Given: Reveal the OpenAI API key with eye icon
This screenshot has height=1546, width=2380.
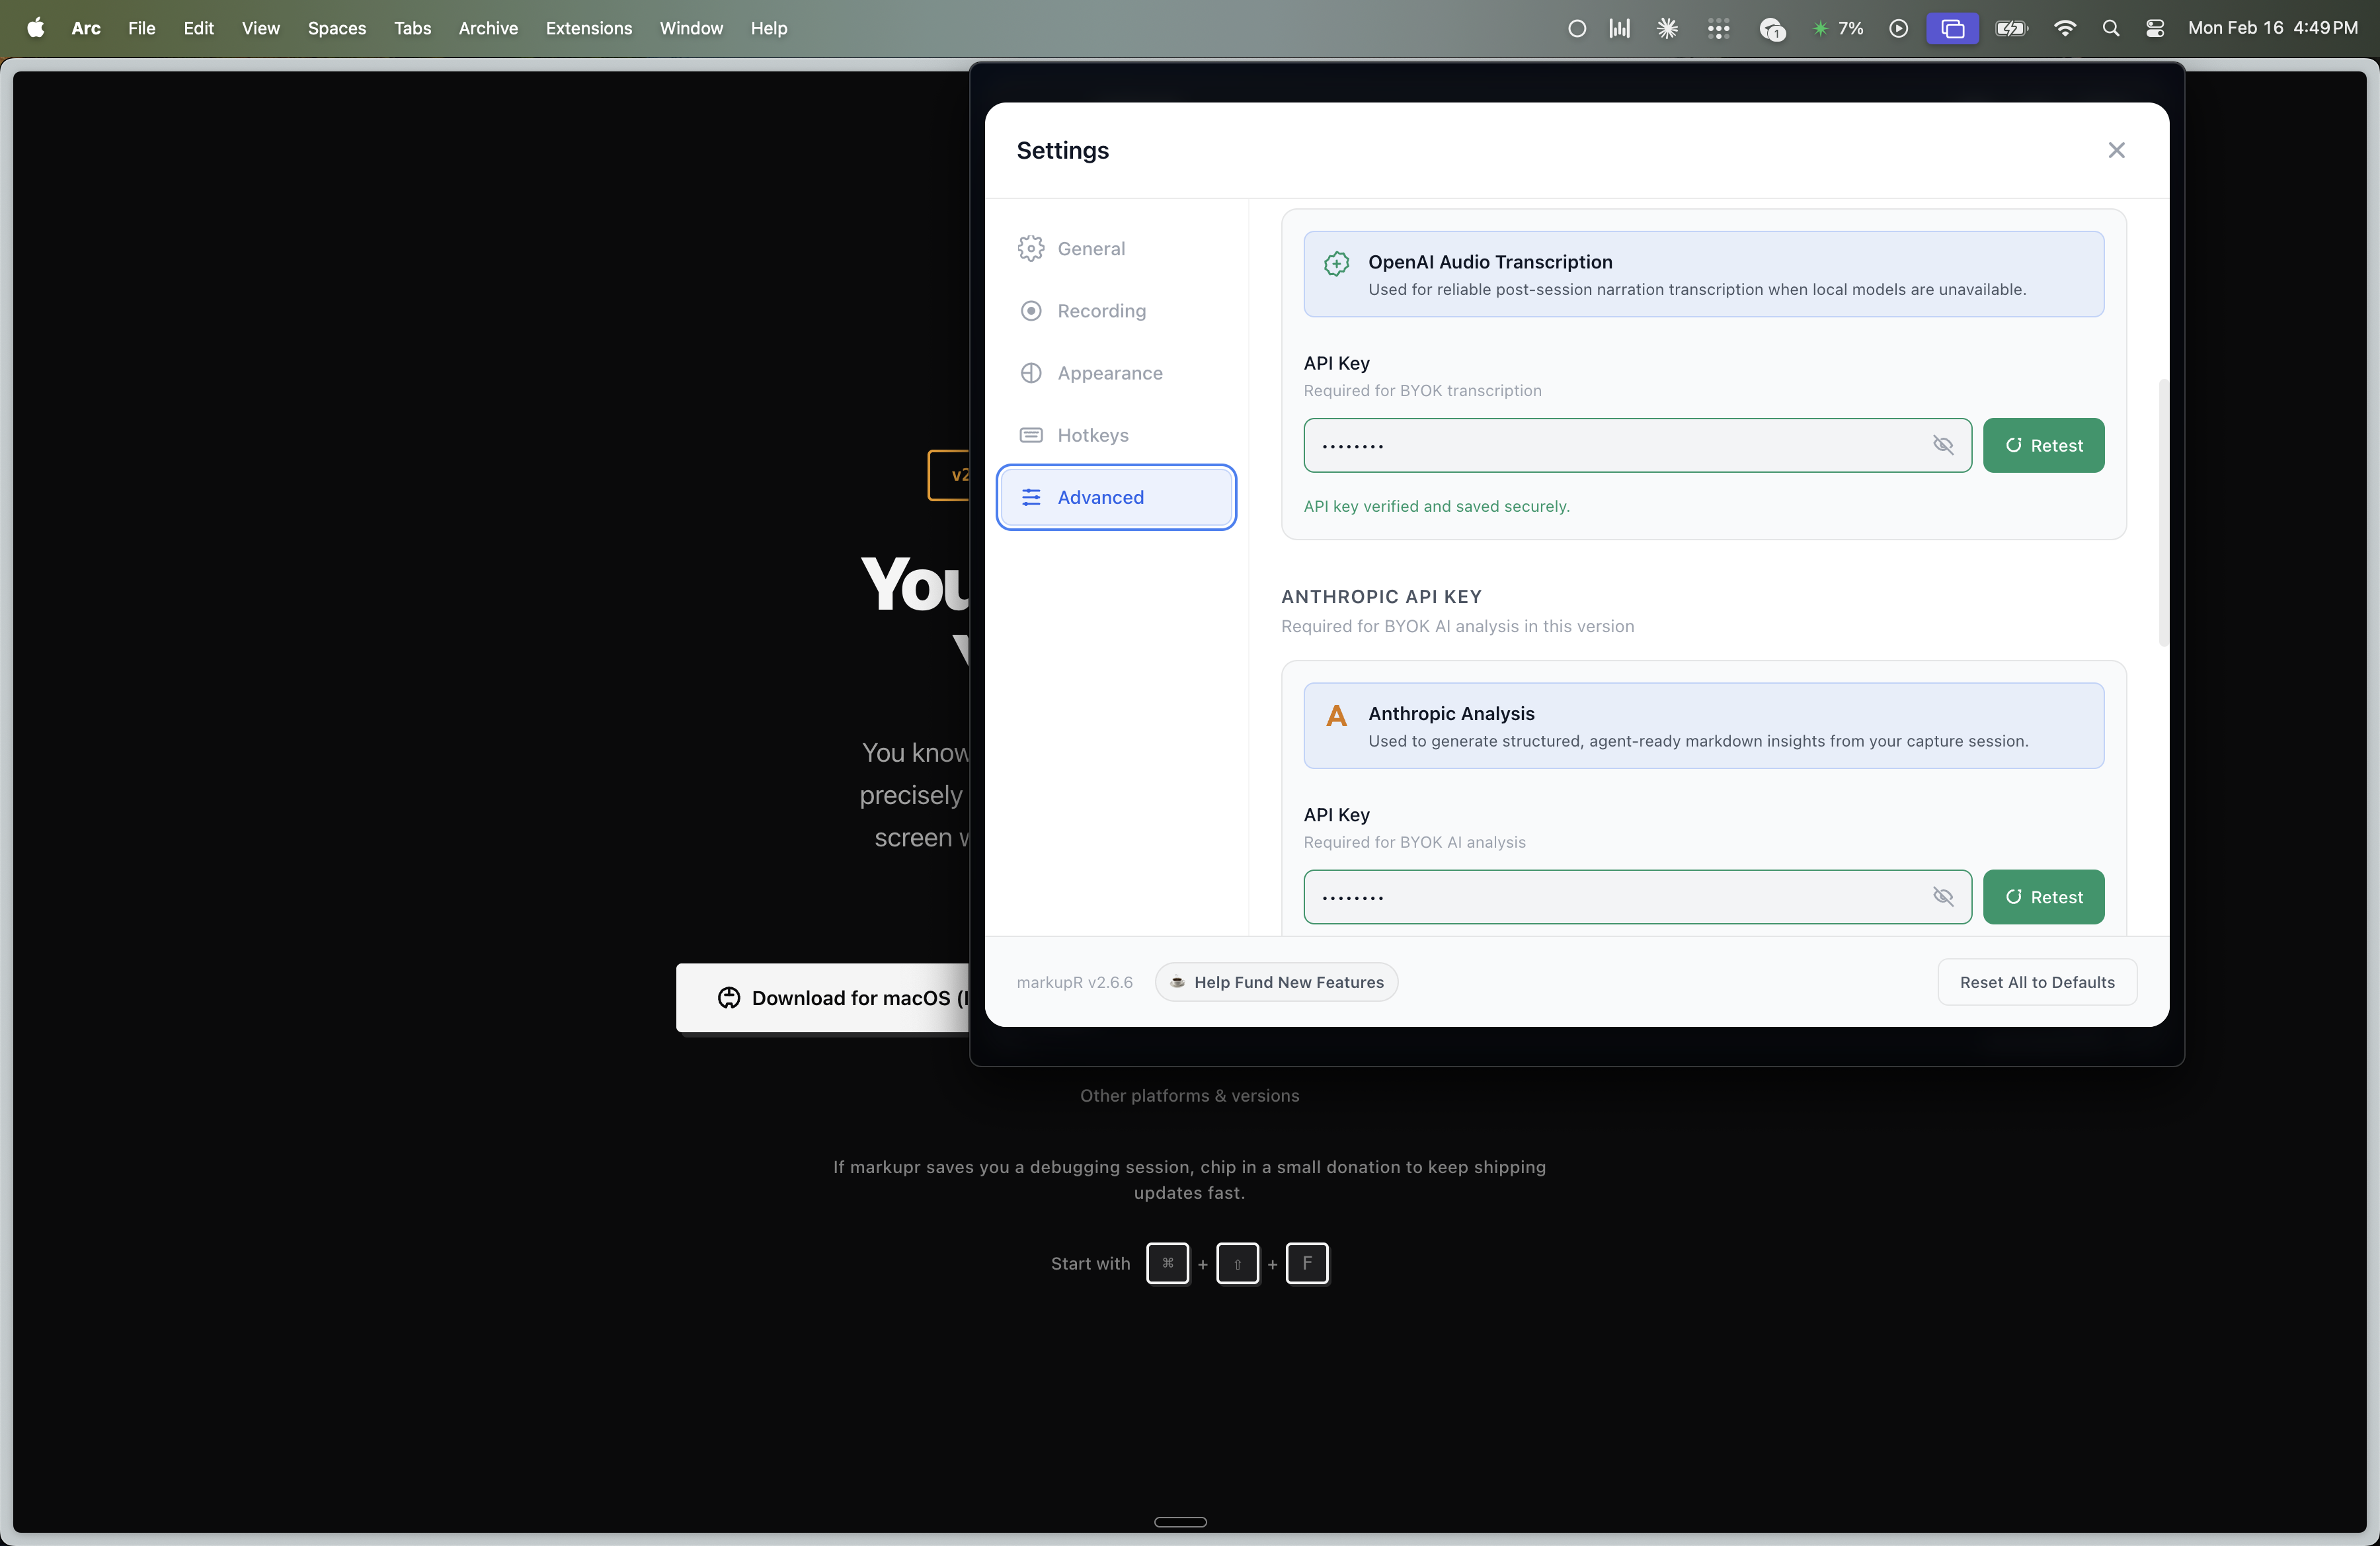Looking at the screenshot, I should [1942, 445].
